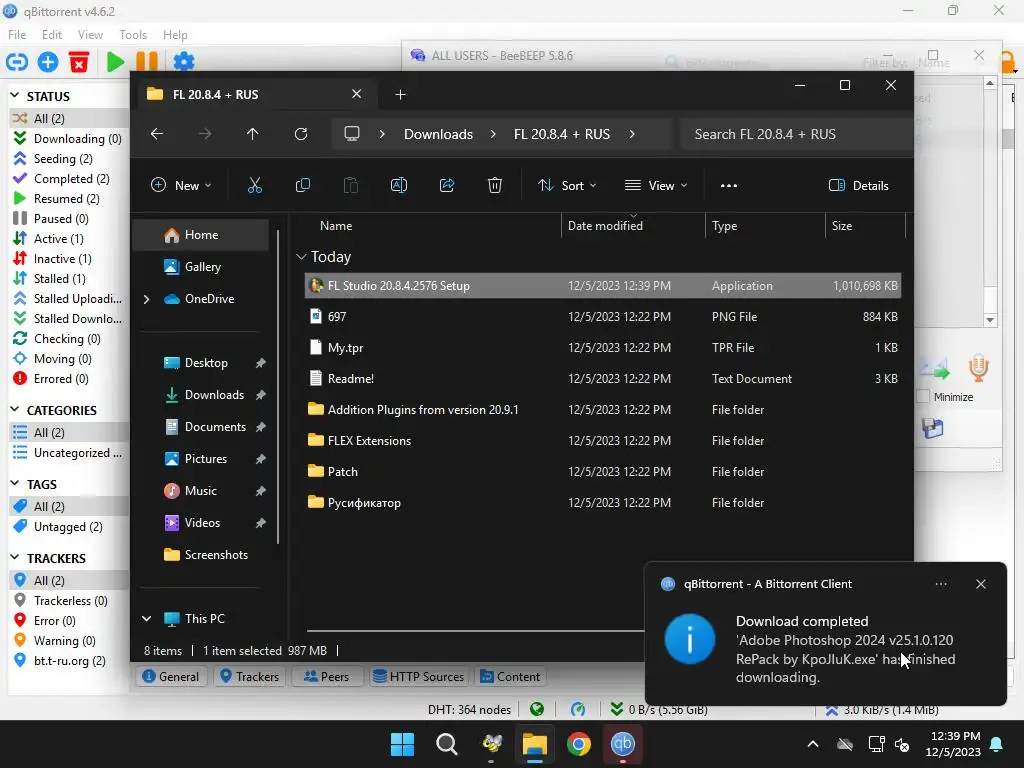
Task: Collapse the CATEGORIES section in qBittorrent
Action: [14, 410]
